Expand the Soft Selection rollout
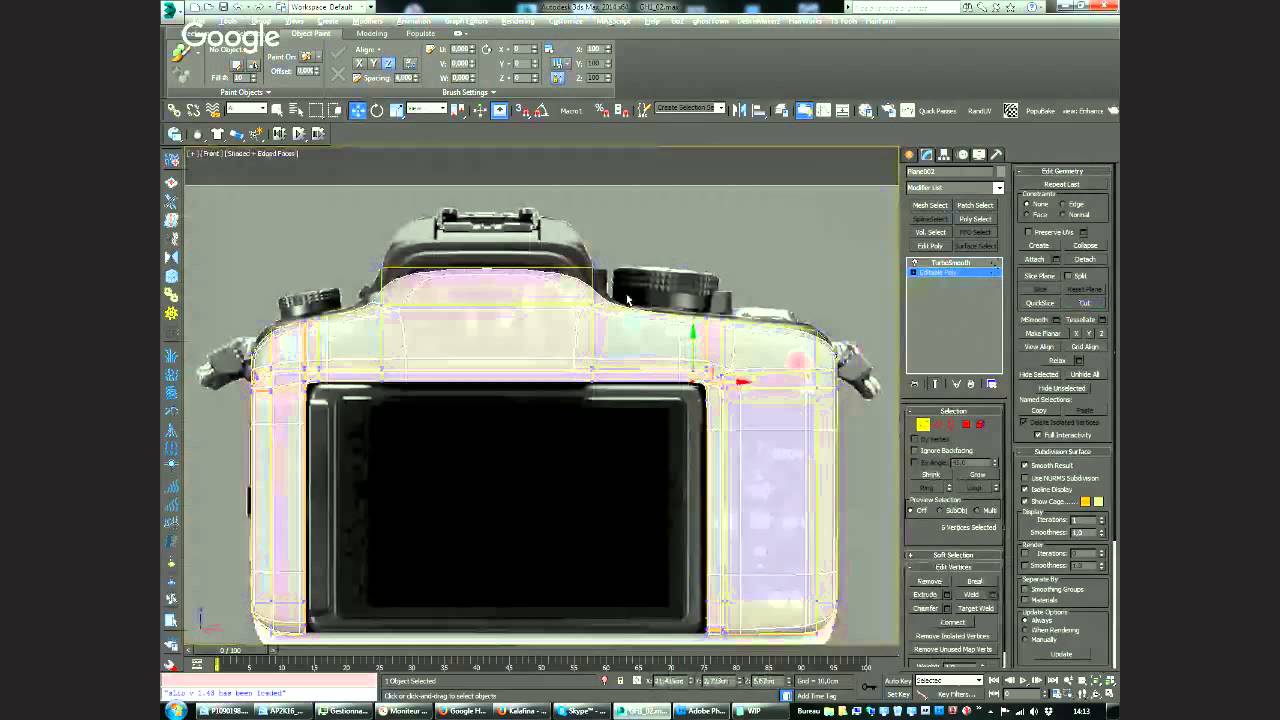 [x=954, y=555]
